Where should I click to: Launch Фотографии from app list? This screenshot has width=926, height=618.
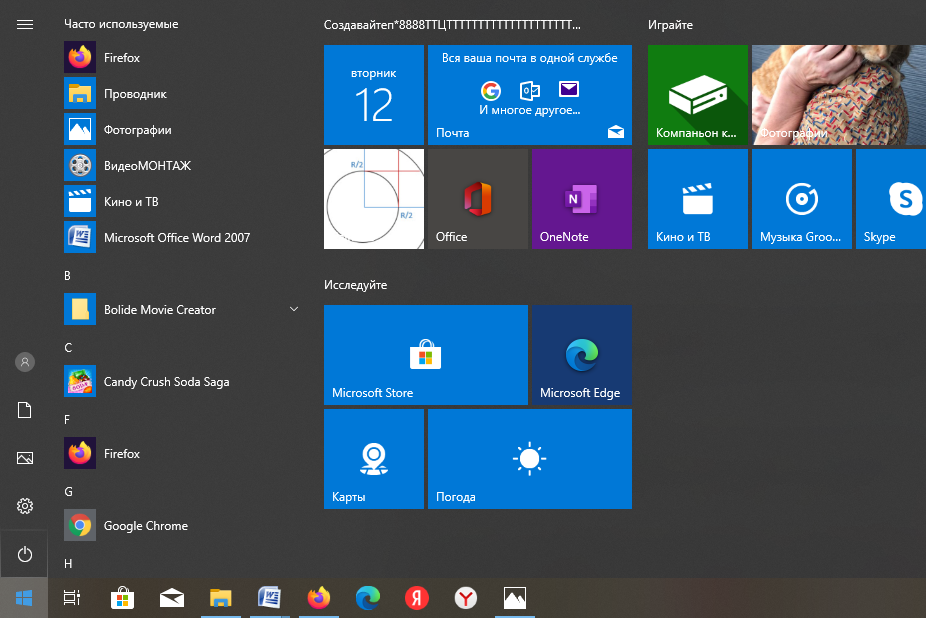181,129
